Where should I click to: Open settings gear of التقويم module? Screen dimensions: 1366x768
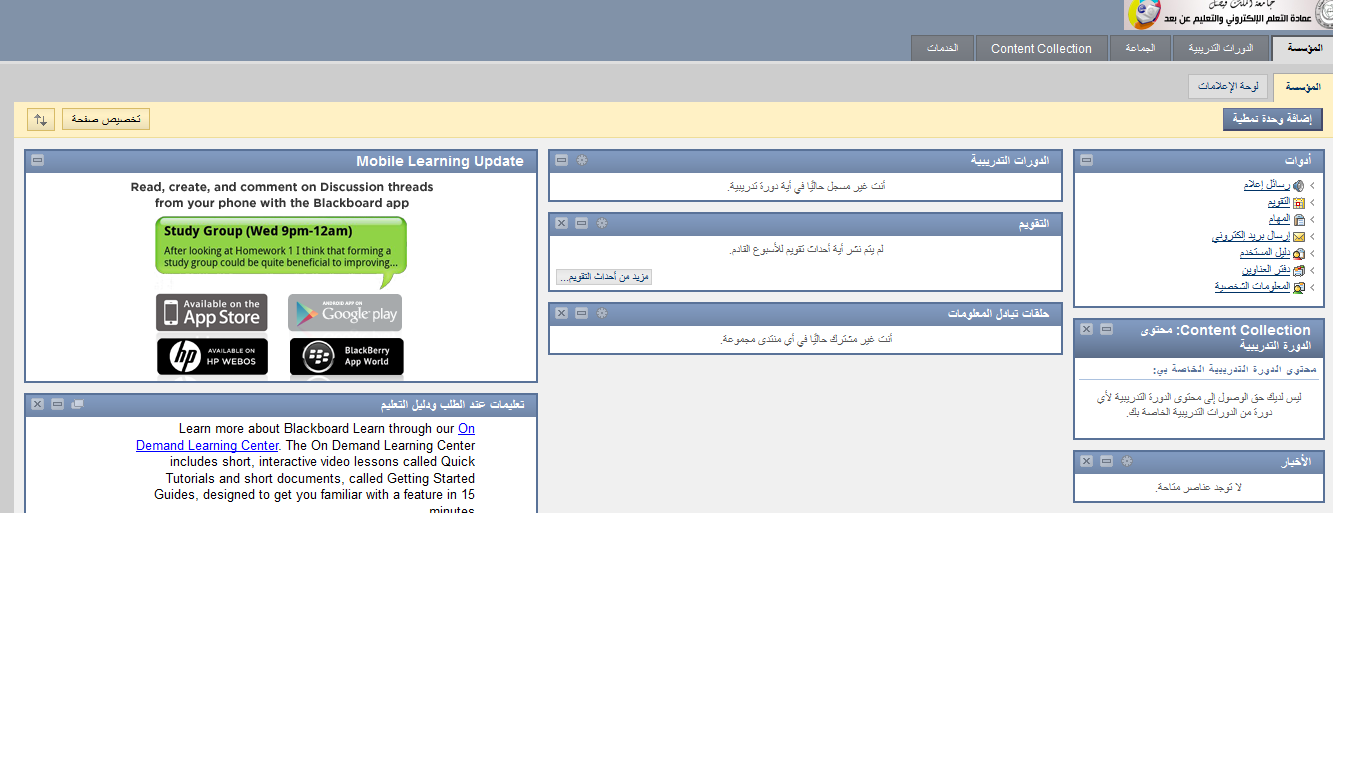click(602, 223)
